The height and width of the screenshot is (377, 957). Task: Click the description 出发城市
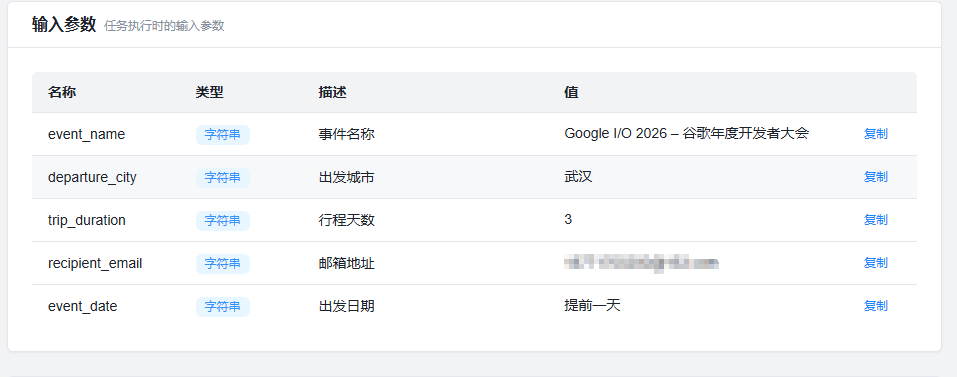[346, 178]
